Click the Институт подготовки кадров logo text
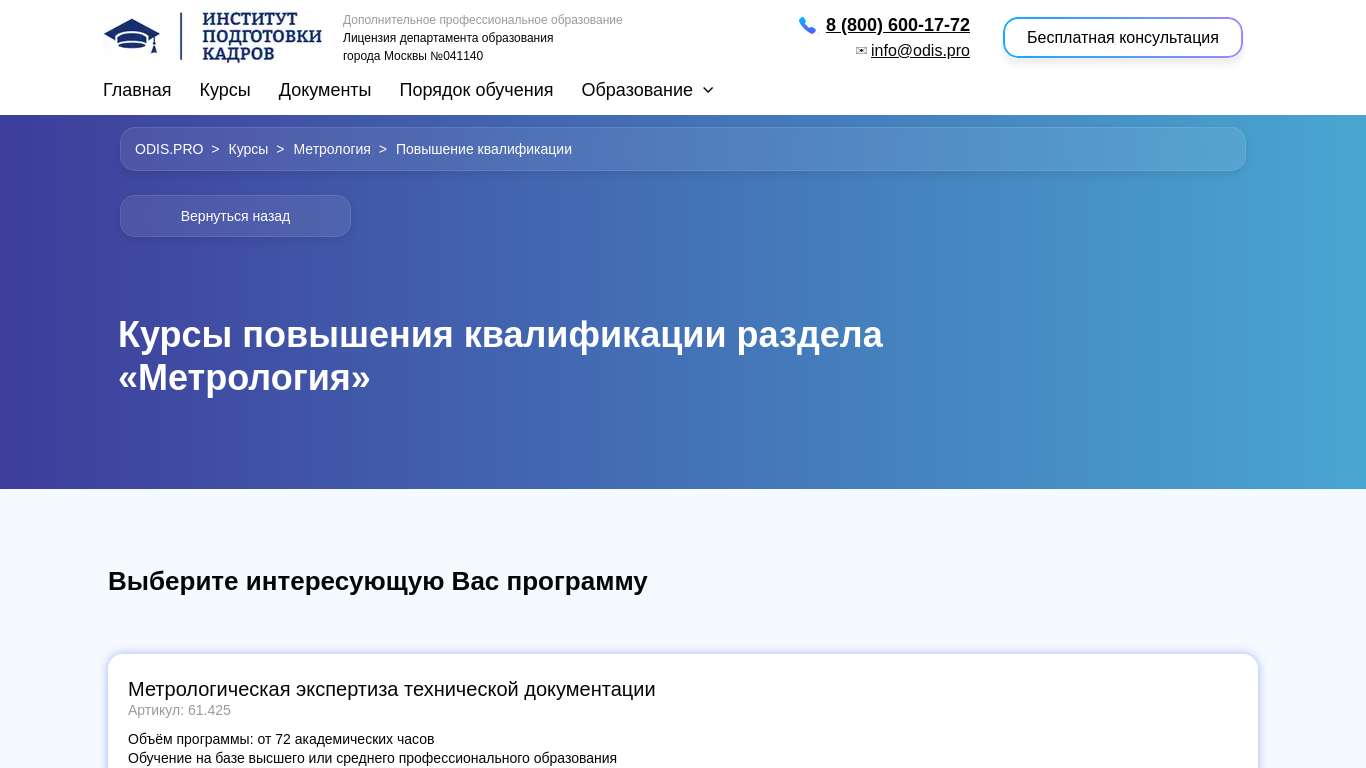1366x768 pixels. (261, 37)
